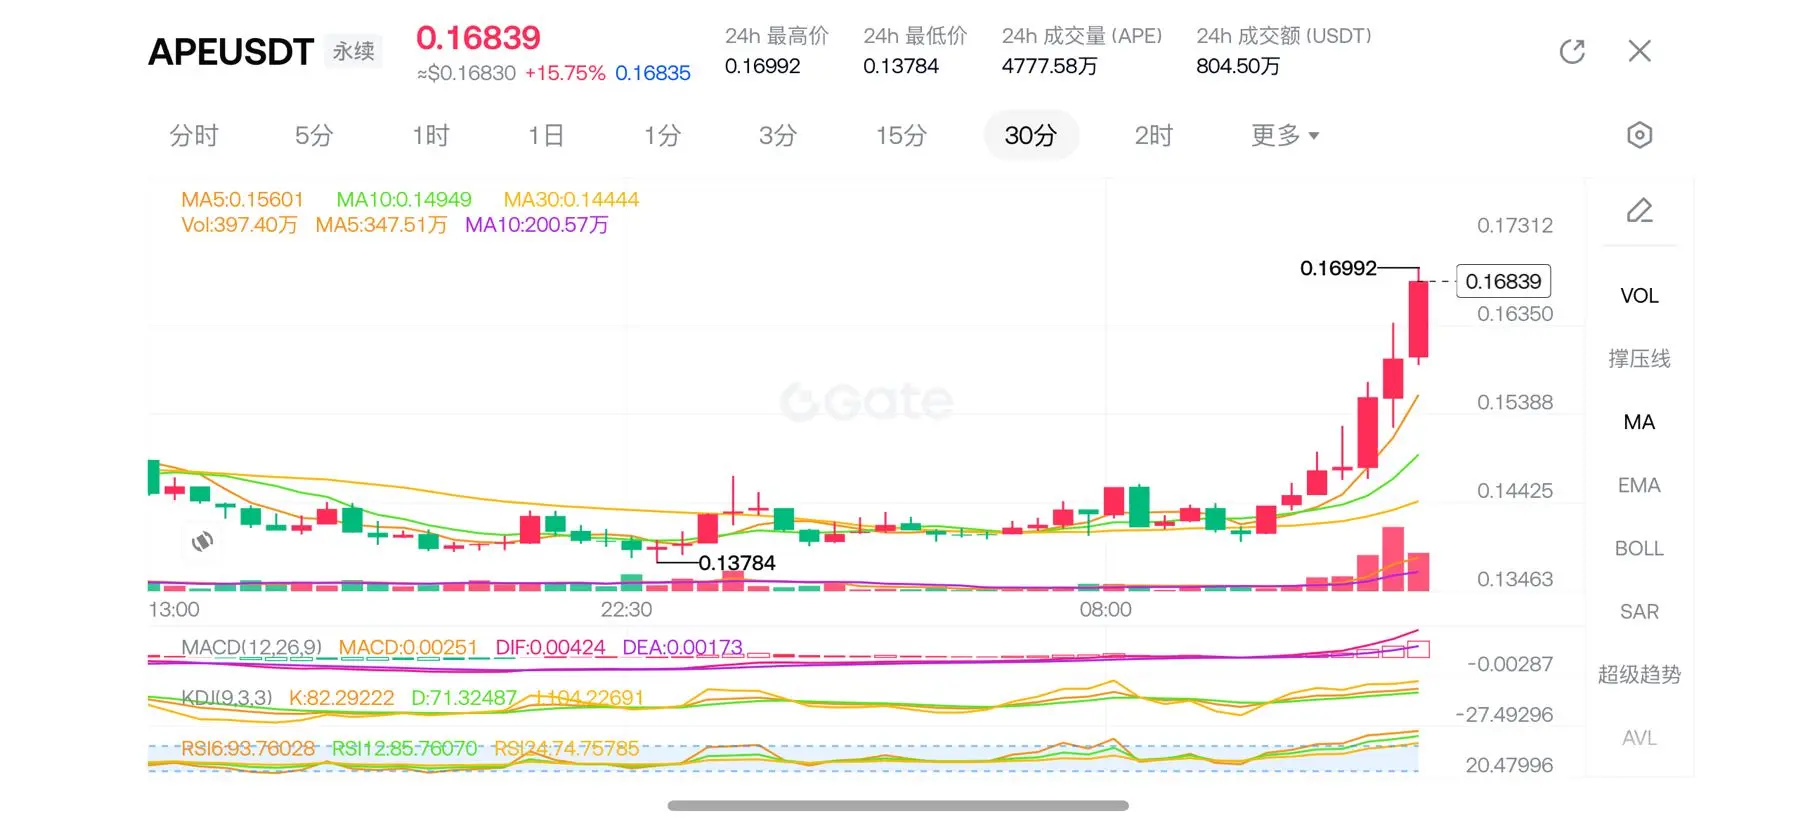Click the current price label 0.16839 on axis
This screenshot has height=828, width=1796.
1503,281
